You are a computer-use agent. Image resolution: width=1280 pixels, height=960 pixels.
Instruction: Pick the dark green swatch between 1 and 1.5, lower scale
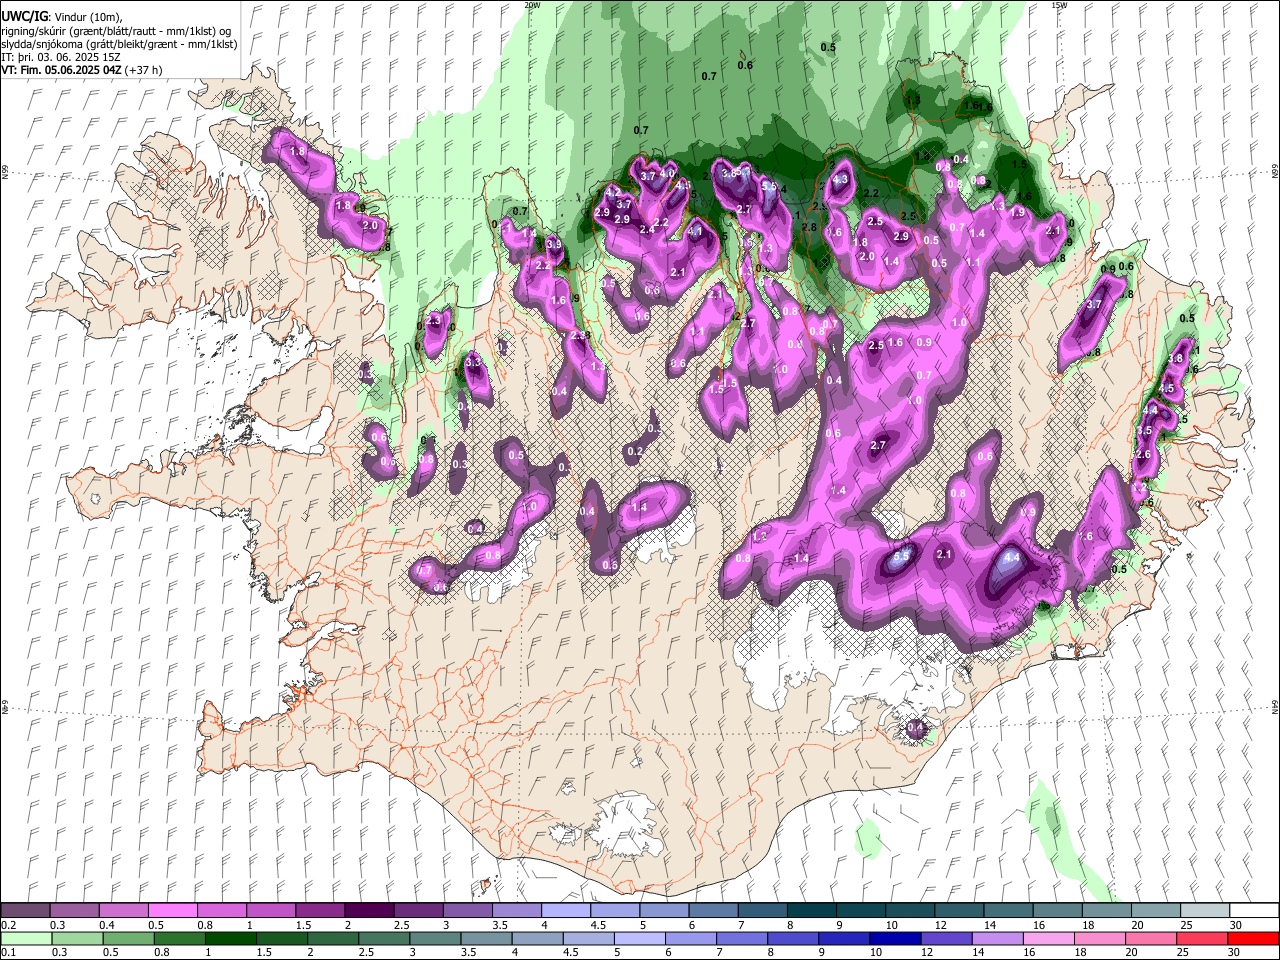pyautogui.click(x=230, y=938)
